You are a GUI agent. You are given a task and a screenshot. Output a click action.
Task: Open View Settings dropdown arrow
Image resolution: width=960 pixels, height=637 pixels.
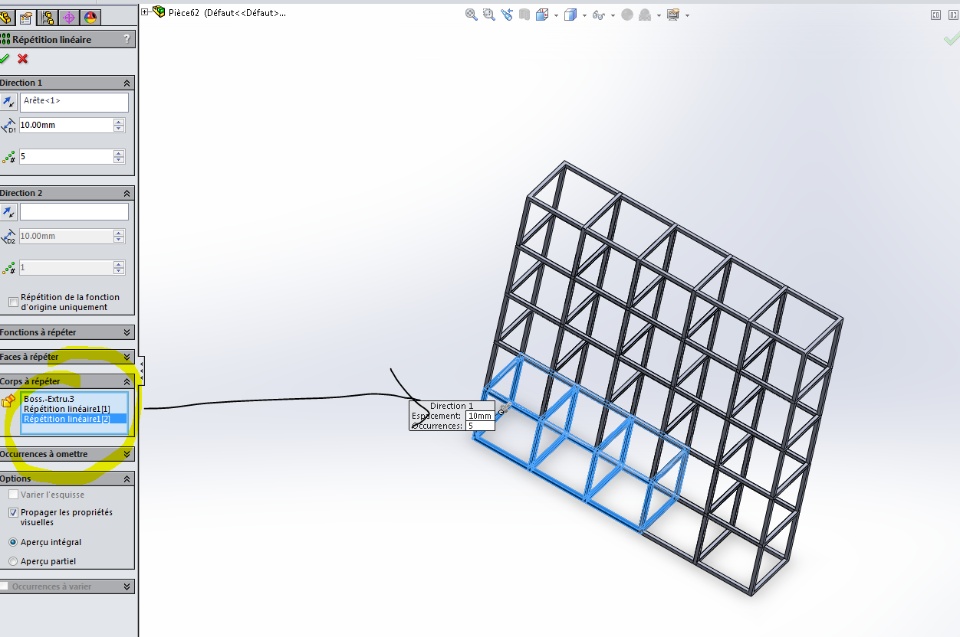[687, 15]
